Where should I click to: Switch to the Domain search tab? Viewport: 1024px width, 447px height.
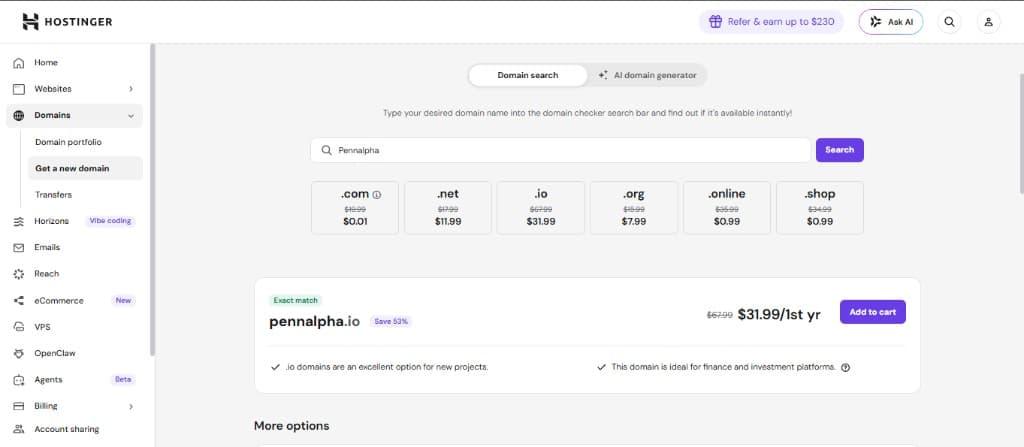point(528,75)
